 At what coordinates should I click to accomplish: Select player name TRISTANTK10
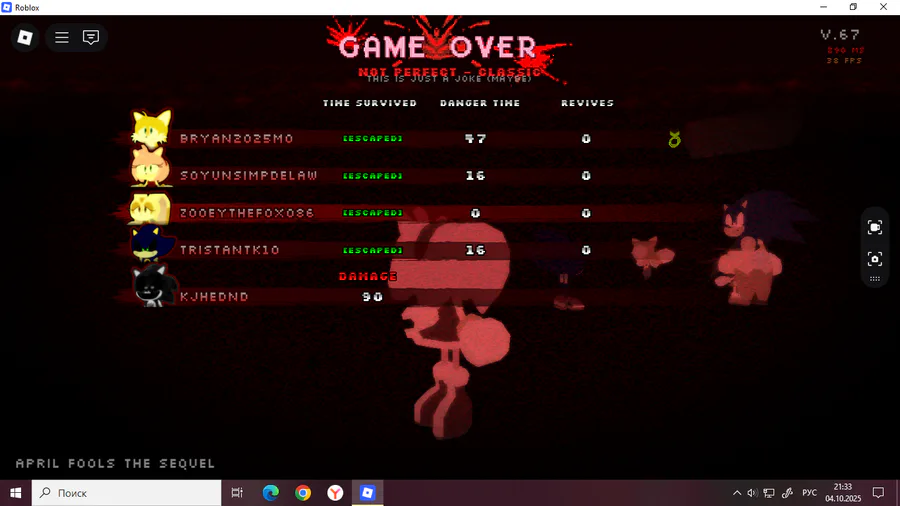click(x=230, y=250)
